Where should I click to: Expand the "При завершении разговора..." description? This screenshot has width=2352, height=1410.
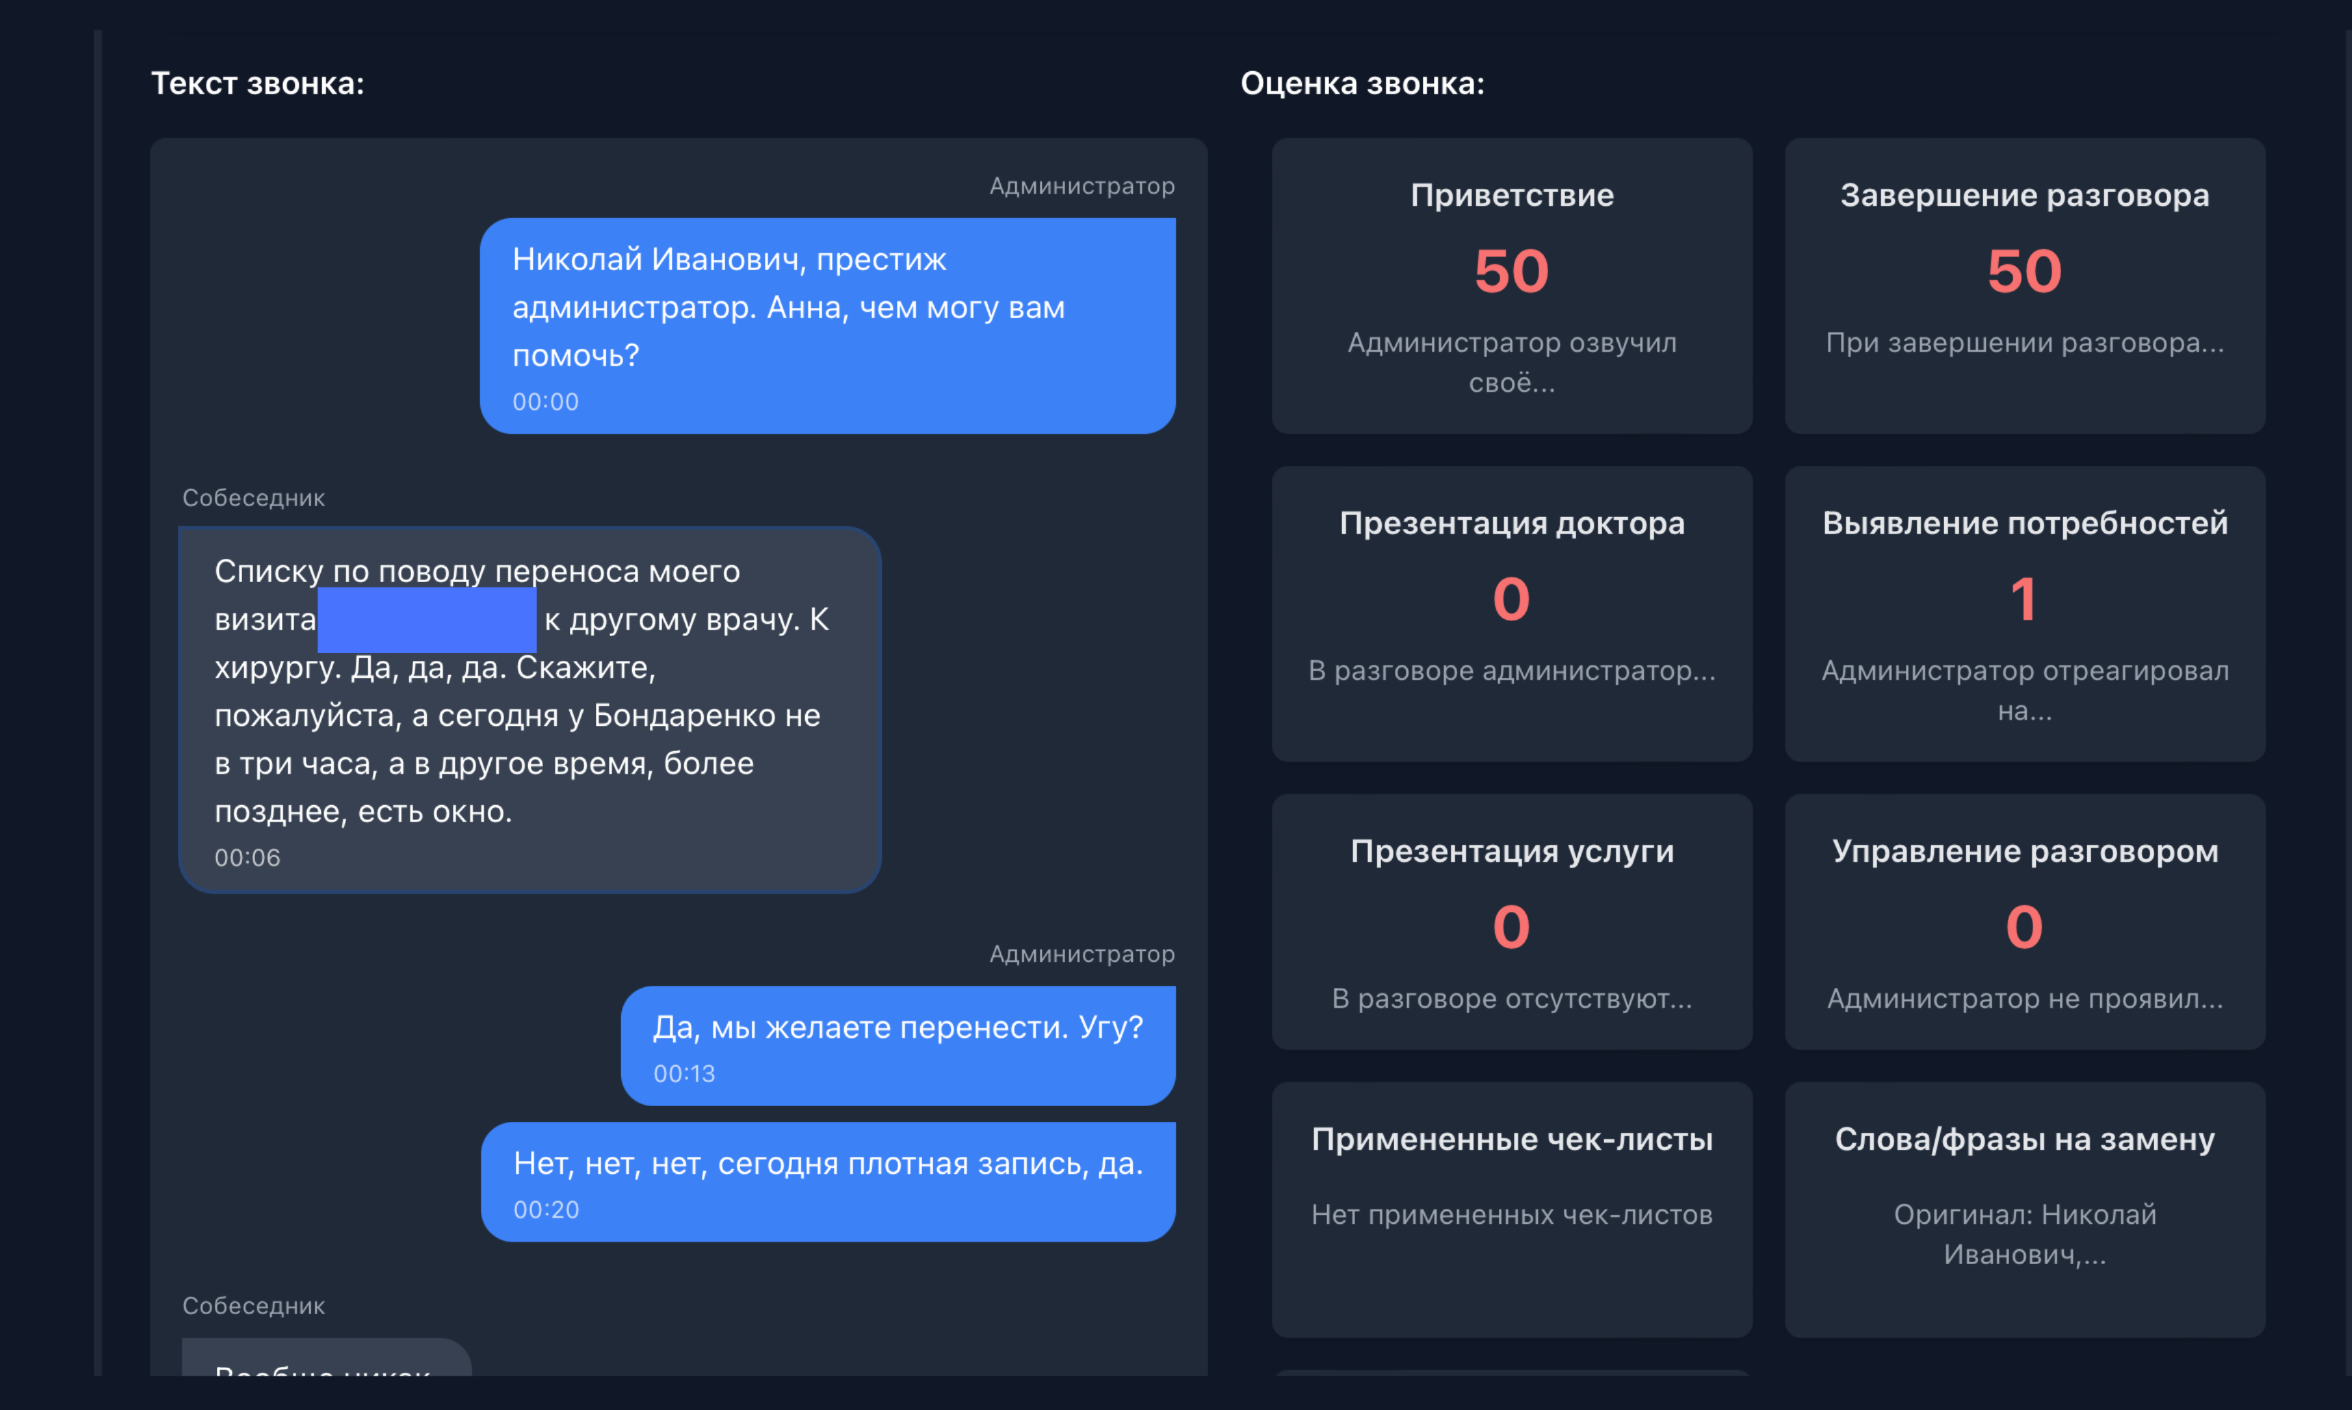(2024, 343)
